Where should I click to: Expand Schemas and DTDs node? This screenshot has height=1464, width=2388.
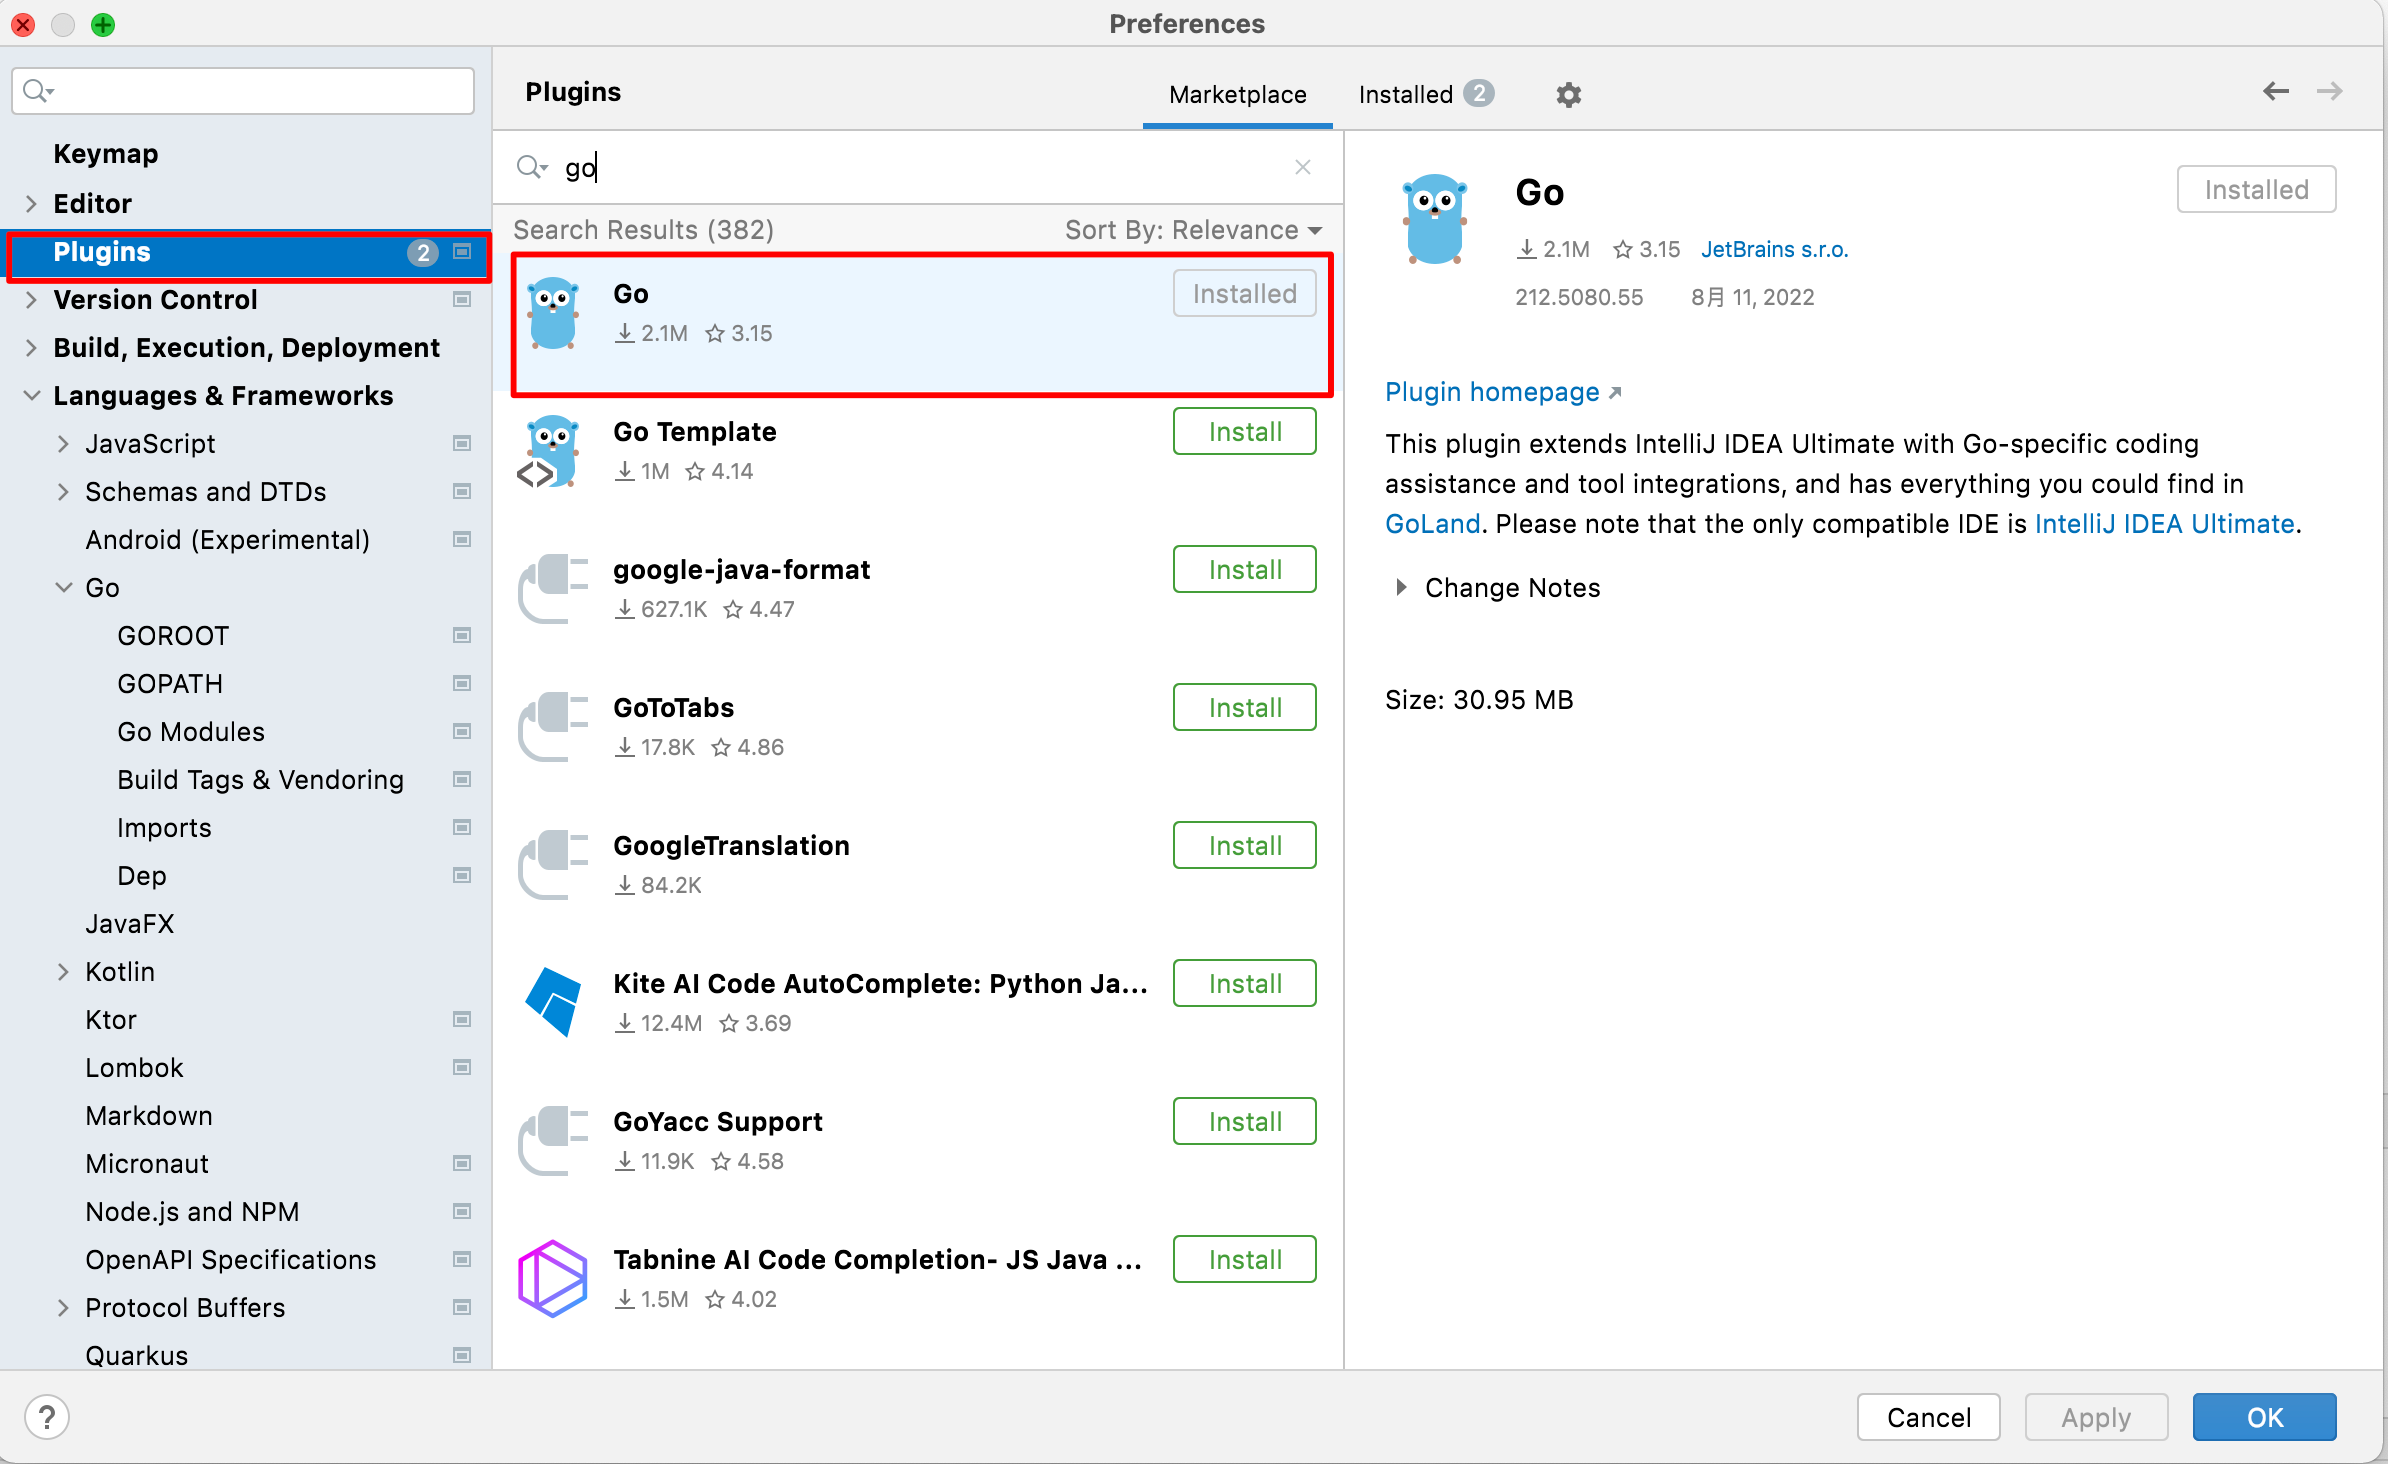pos(63,492)
